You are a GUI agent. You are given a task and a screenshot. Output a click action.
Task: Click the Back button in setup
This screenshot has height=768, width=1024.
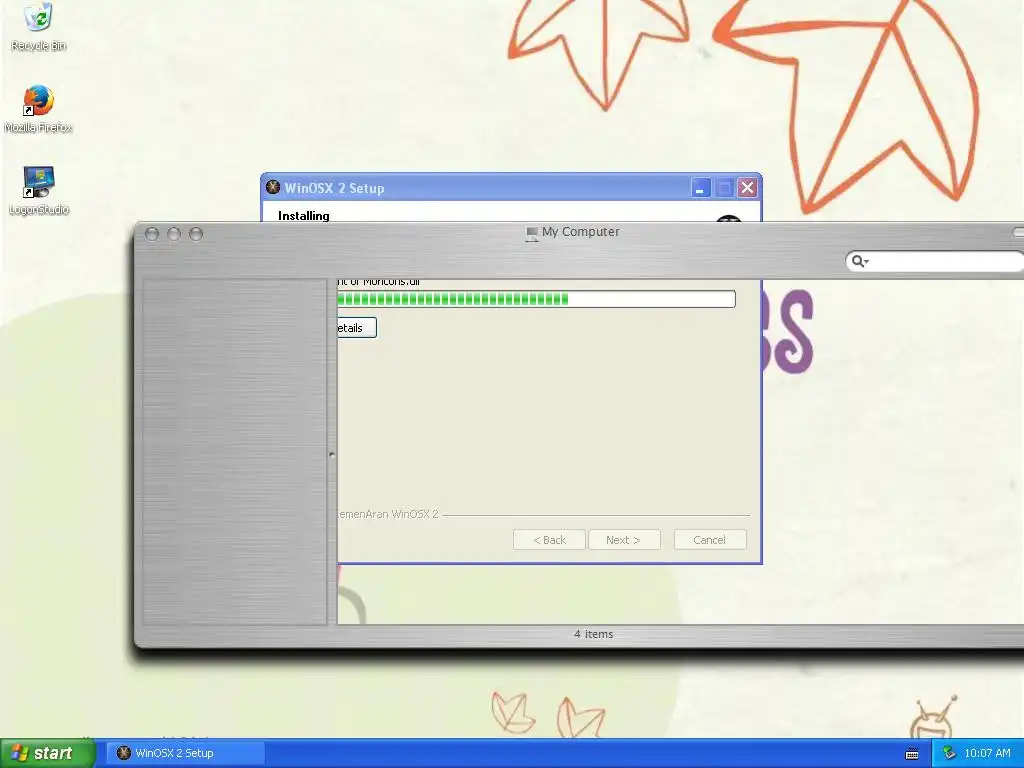point(549,540)
